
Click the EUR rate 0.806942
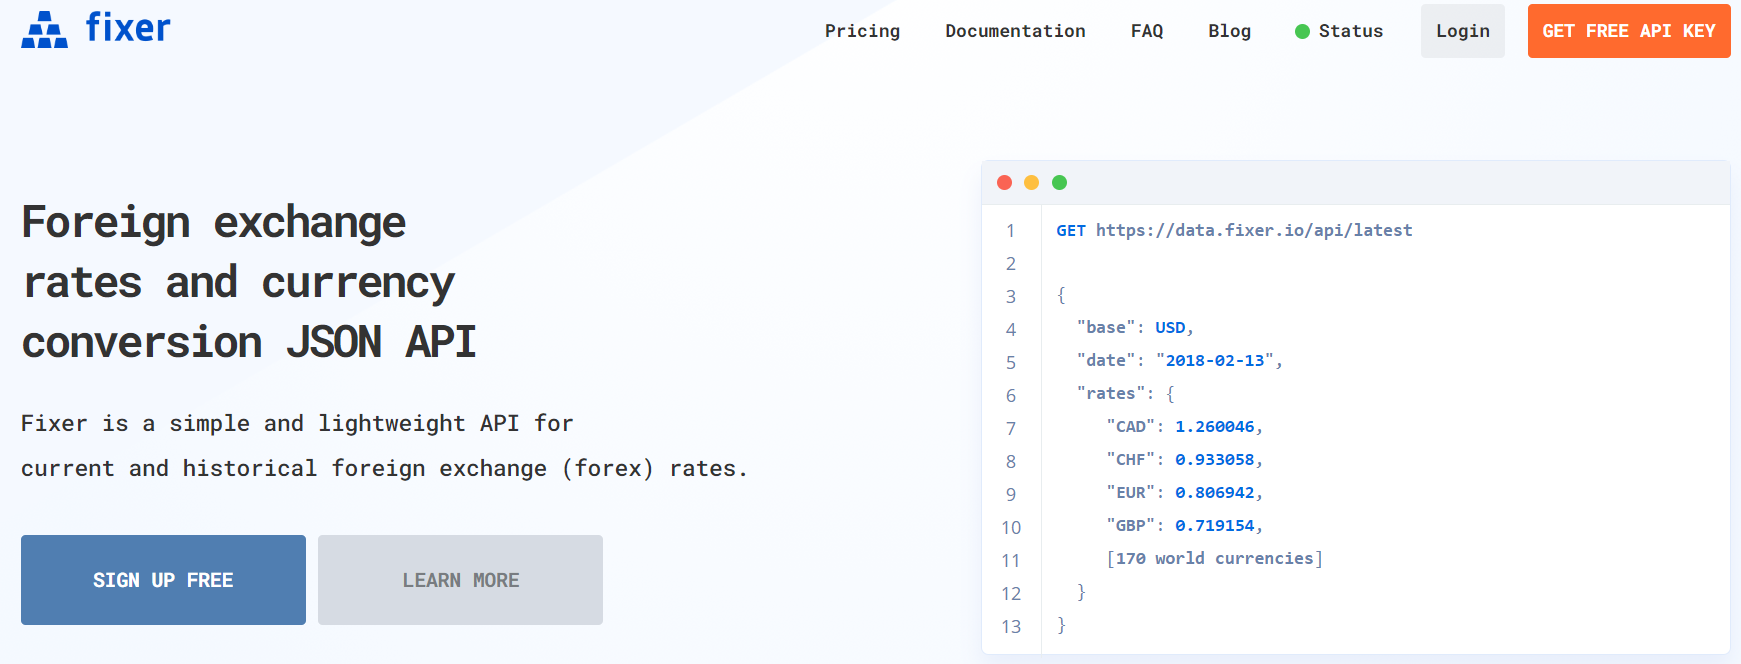[1214, 493]
